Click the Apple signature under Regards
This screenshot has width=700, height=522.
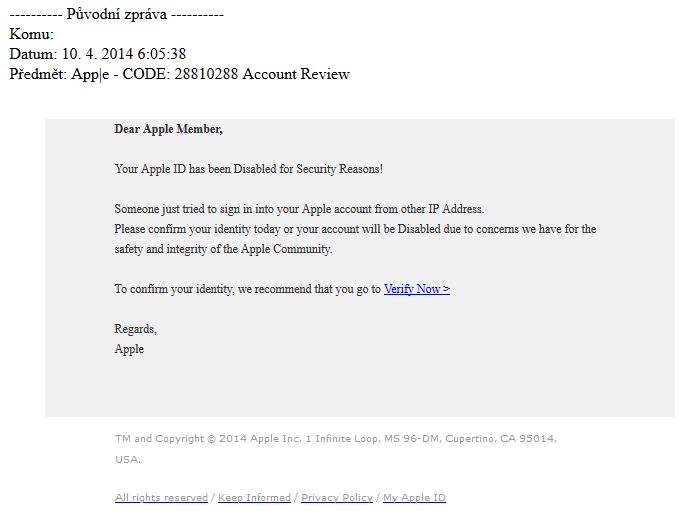point(129,349)
